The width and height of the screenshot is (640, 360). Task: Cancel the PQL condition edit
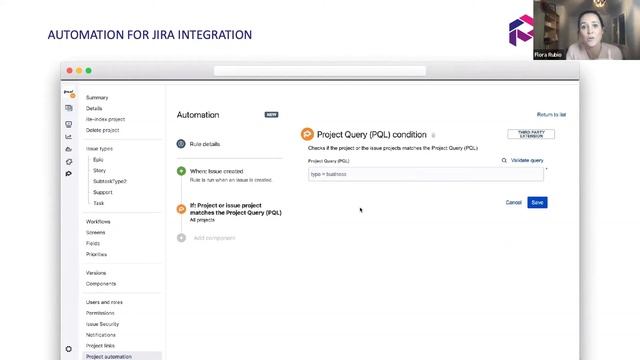[513, 202]
